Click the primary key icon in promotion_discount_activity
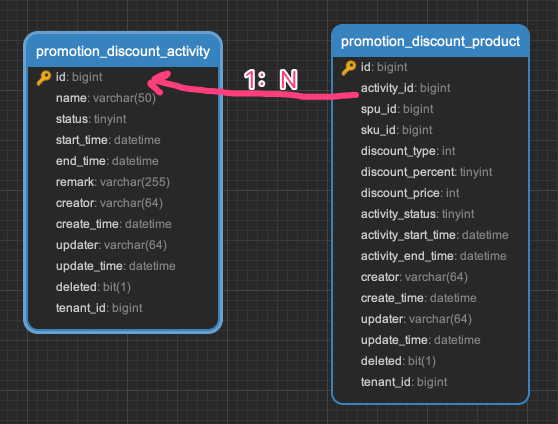558x424 pixels. [x=44, y=78]
